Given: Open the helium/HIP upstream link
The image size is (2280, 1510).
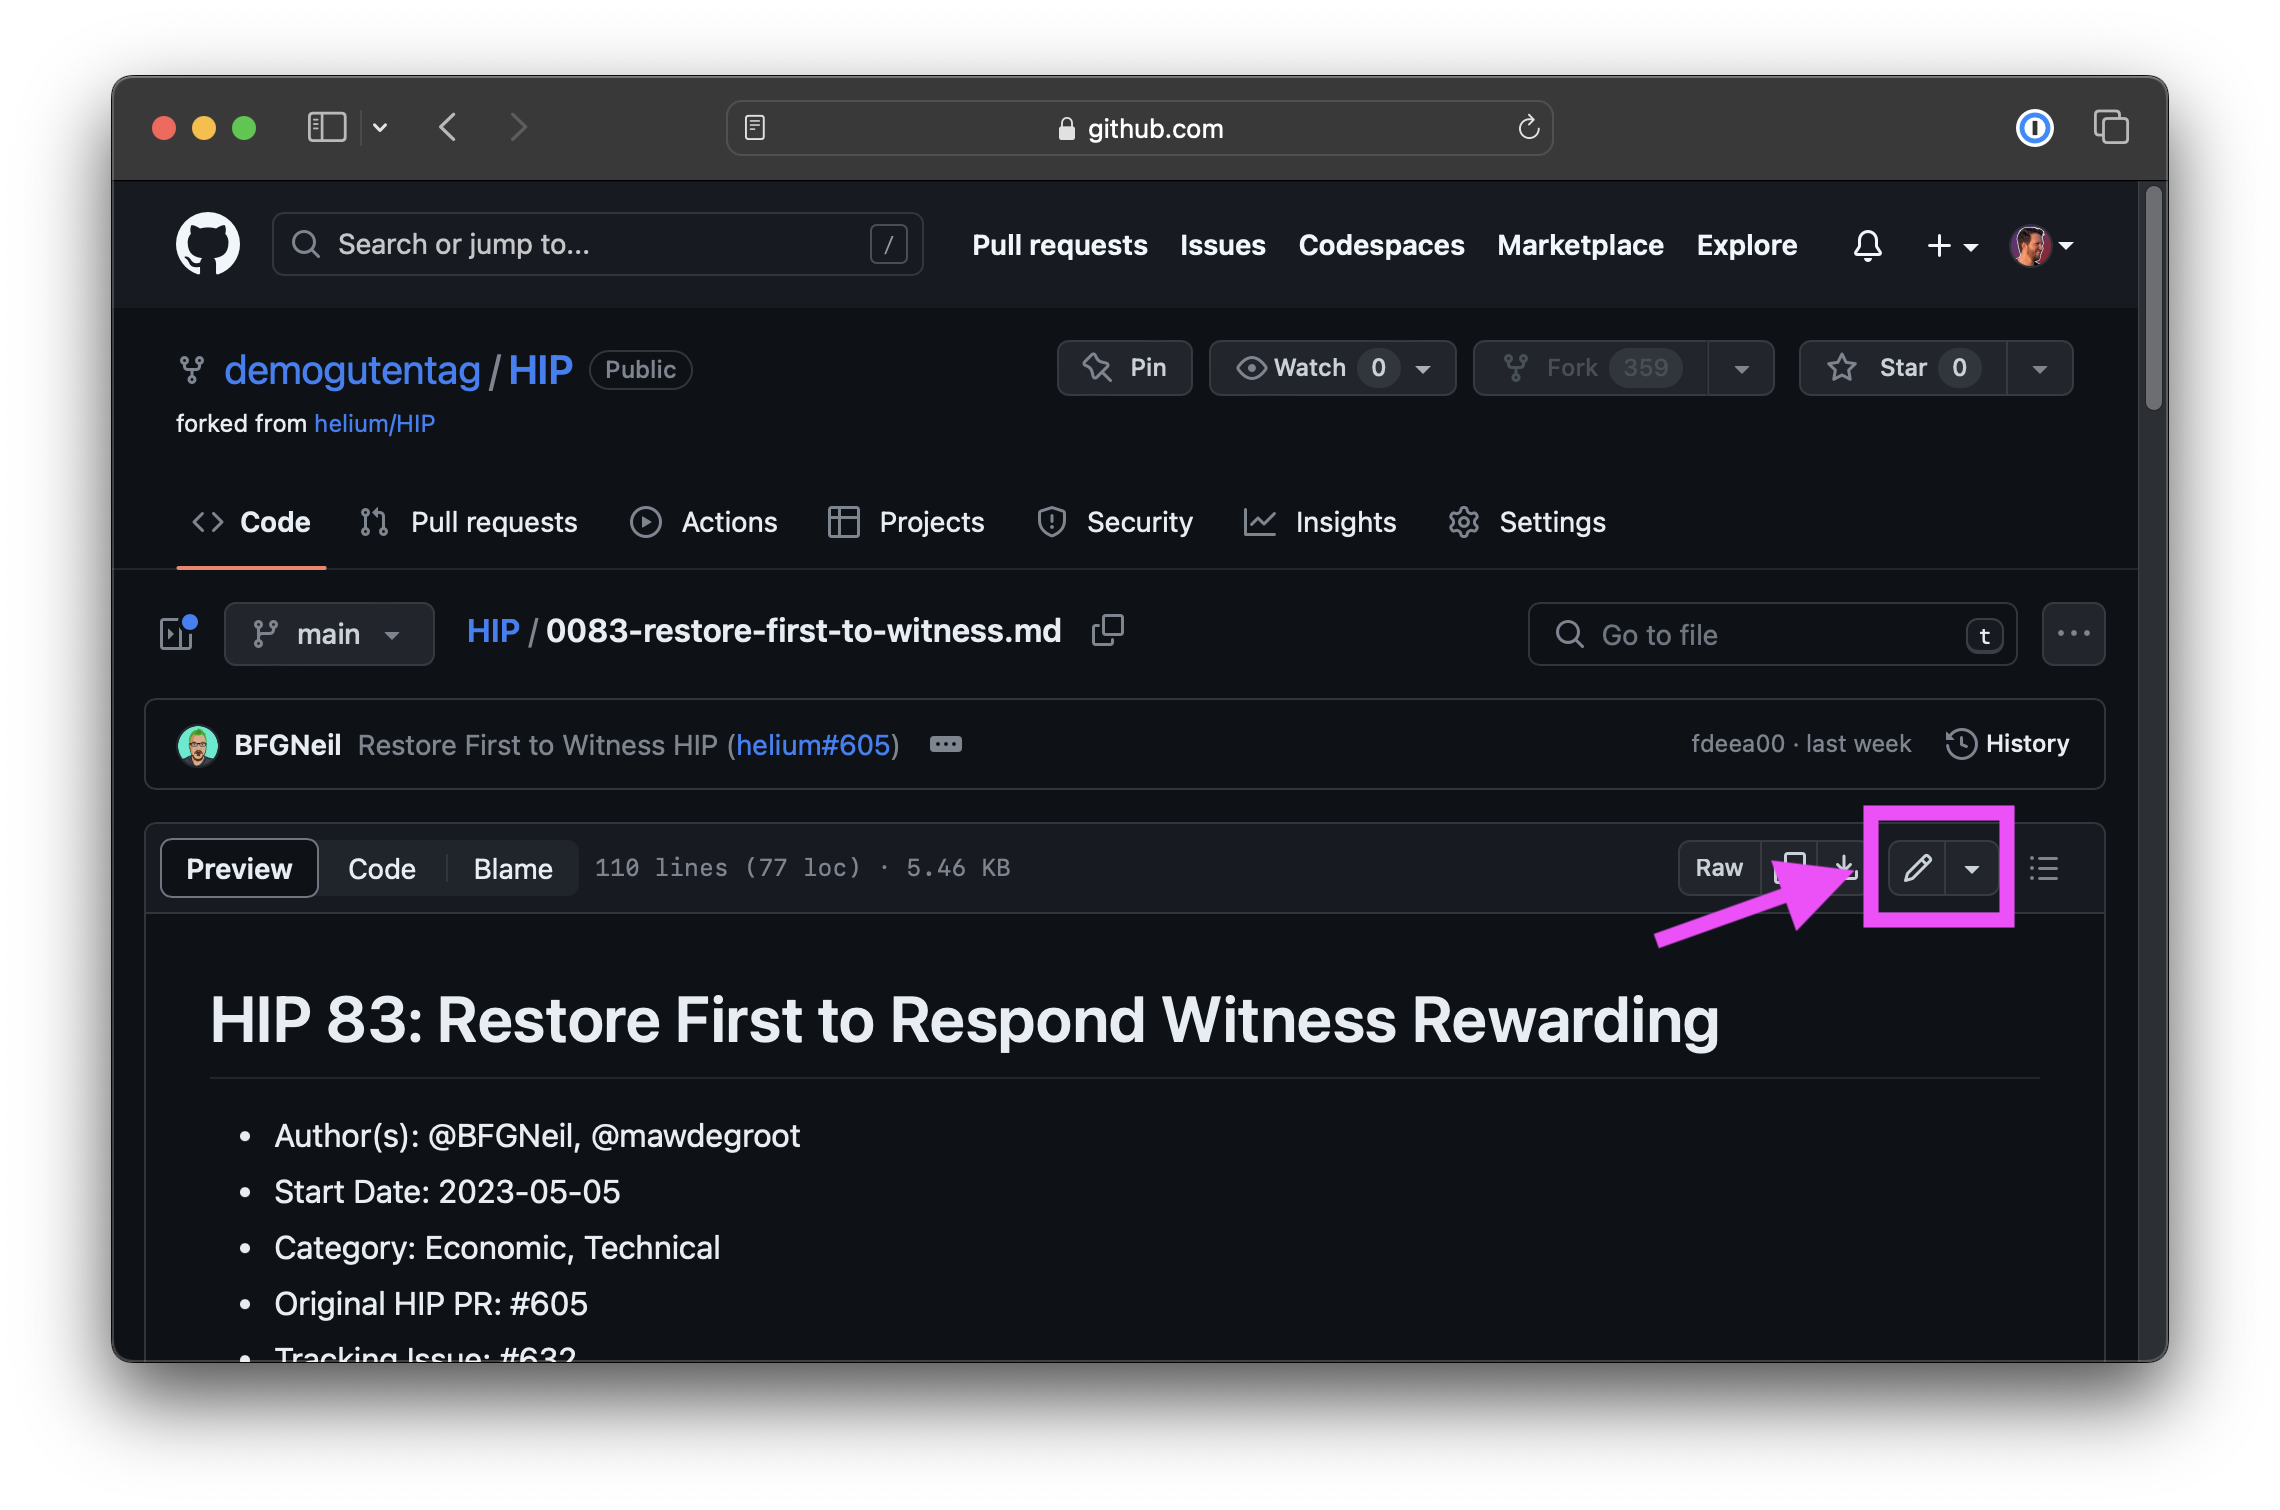Looking at the screenshot, I should click(x=374, y=424).
